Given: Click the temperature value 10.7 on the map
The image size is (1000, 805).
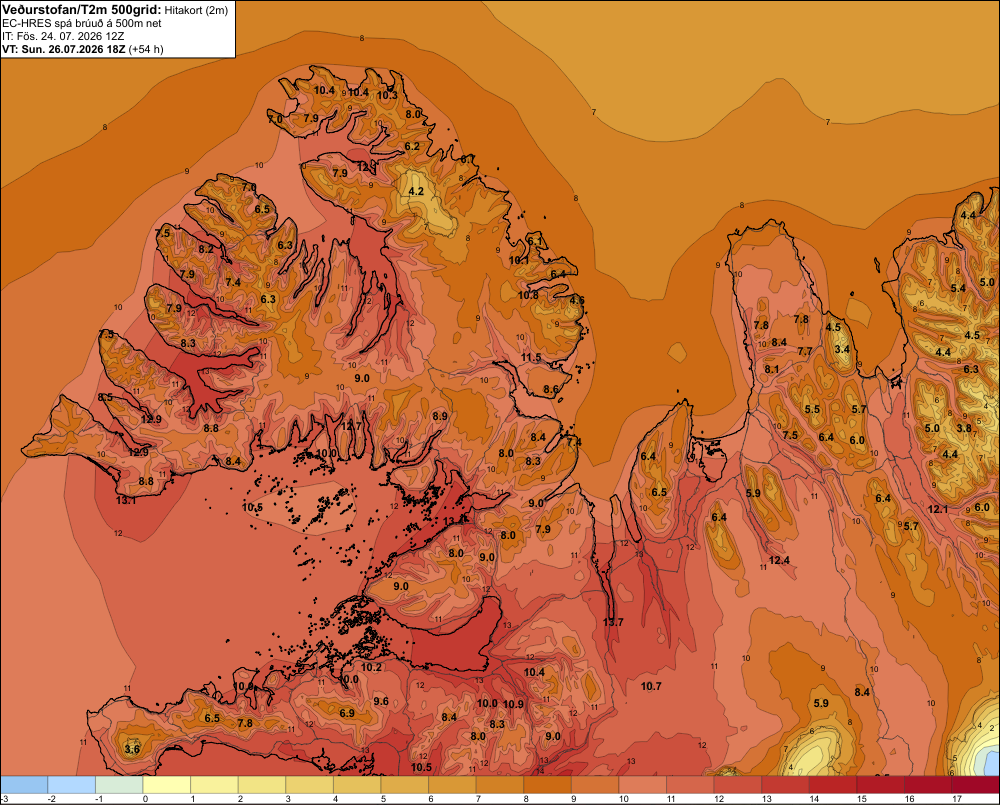Looking at the screenshot, I should pos(651,686).
